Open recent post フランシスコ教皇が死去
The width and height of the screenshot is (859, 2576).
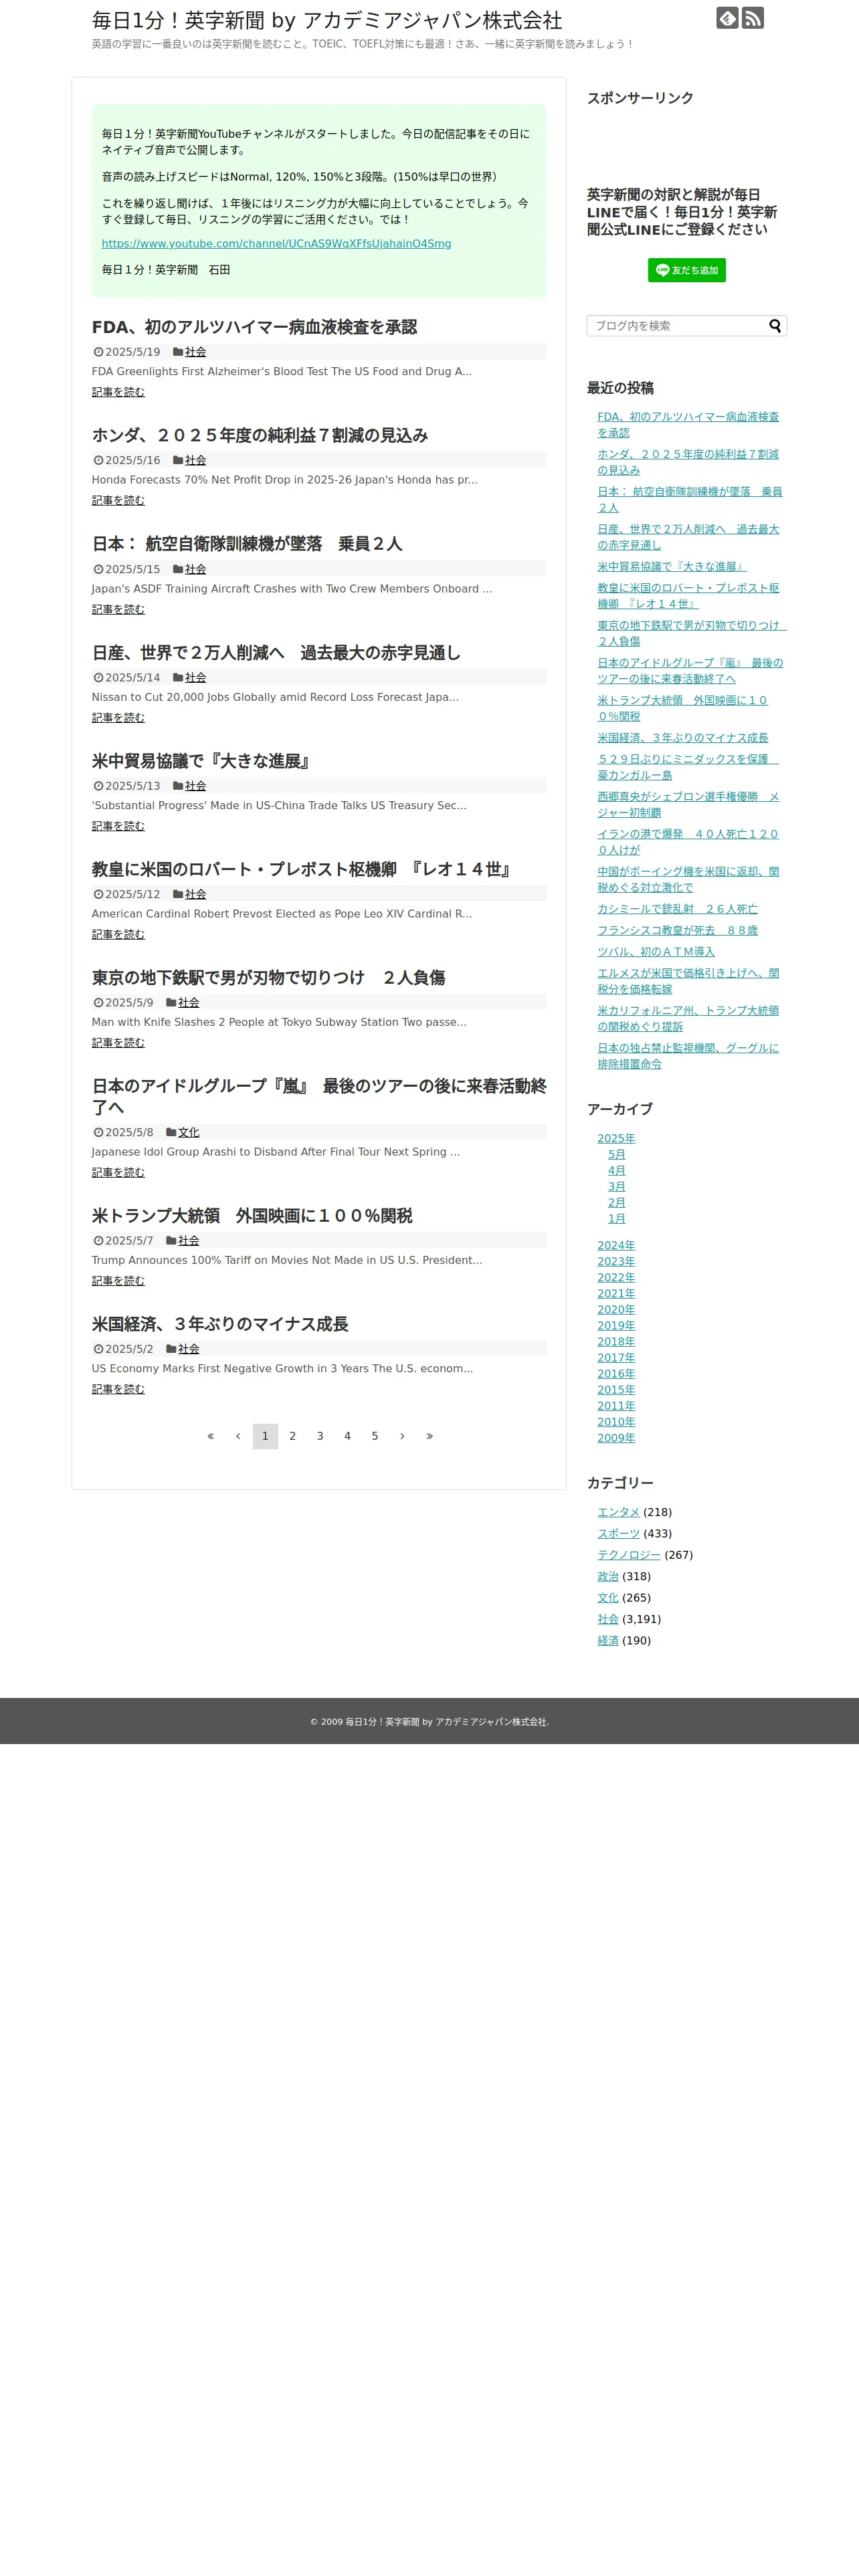point(677,930)
